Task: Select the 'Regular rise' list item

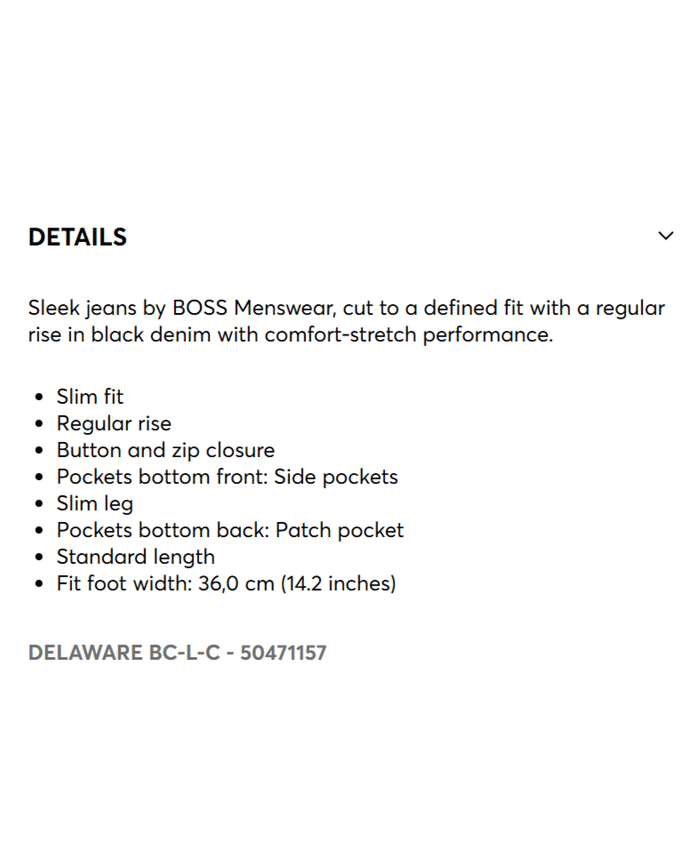Action: [x=114, y=424]
